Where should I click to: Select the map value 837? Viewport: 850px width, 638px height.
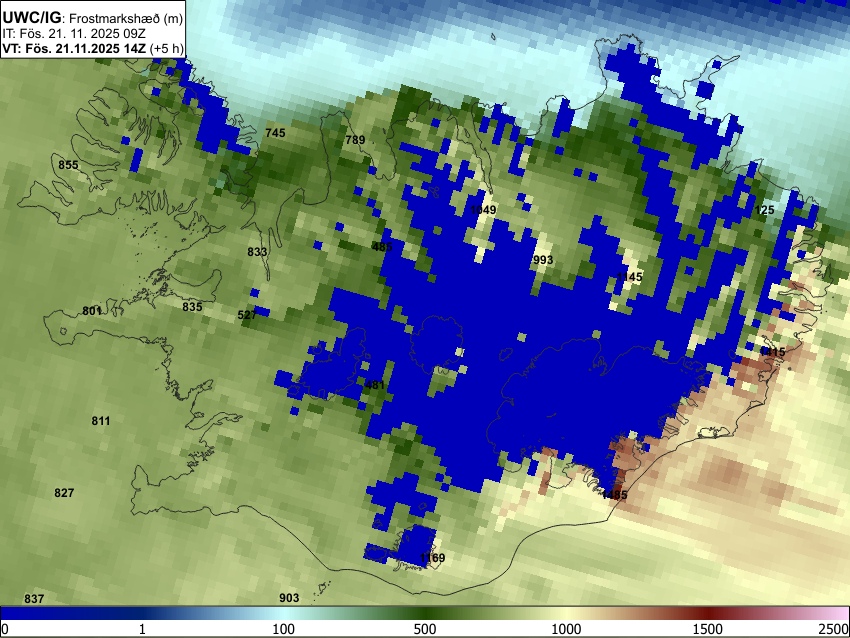34,598
